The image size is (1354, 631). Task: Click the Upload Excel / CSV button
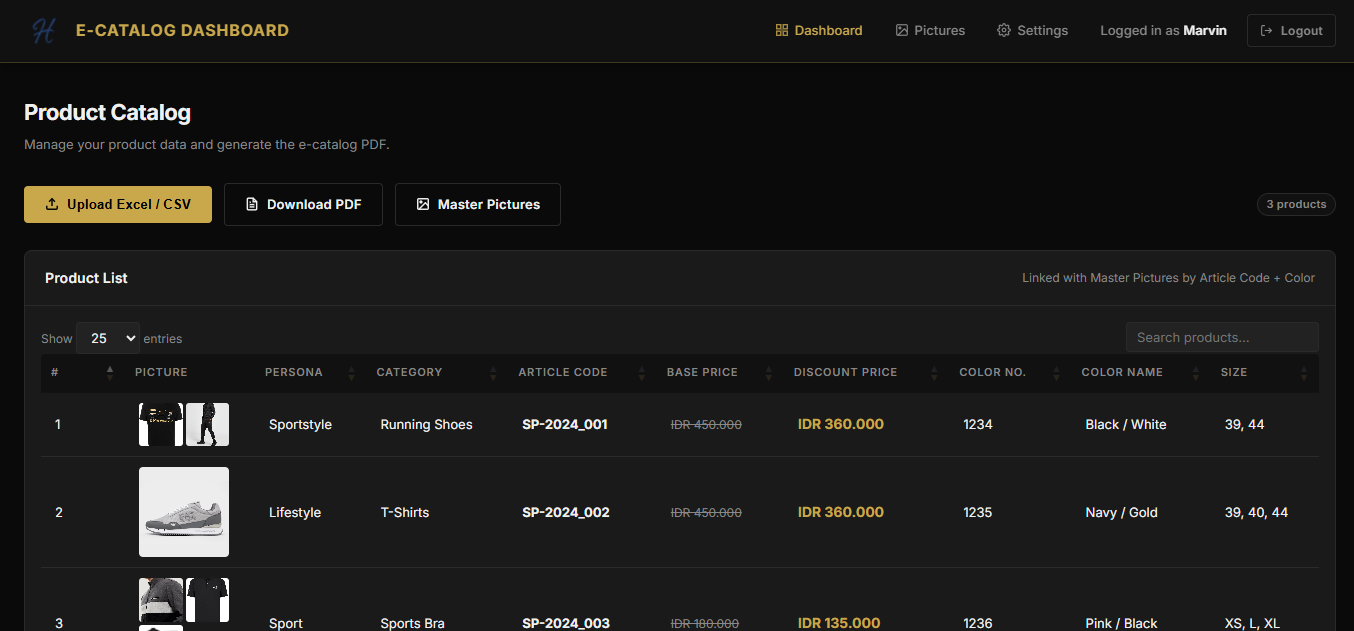(118, 204)
